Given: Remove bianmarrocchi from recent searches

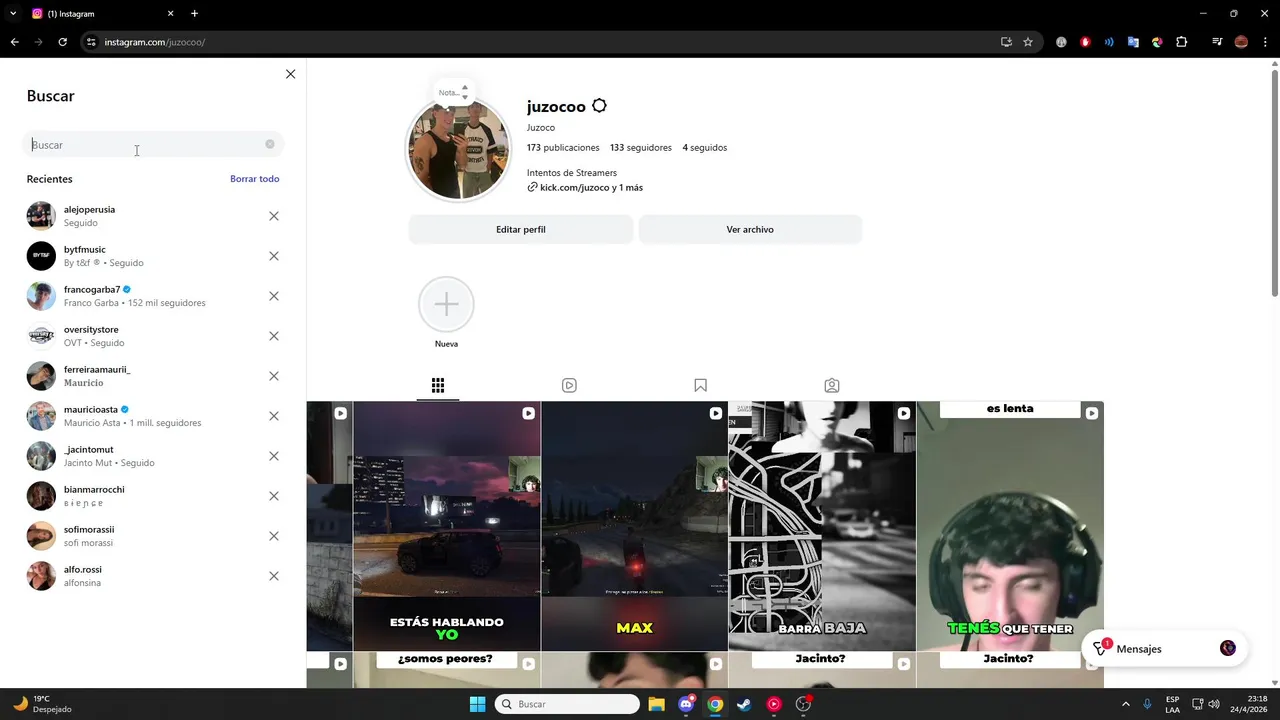Looking at the screenshot, I should point(274,496).
